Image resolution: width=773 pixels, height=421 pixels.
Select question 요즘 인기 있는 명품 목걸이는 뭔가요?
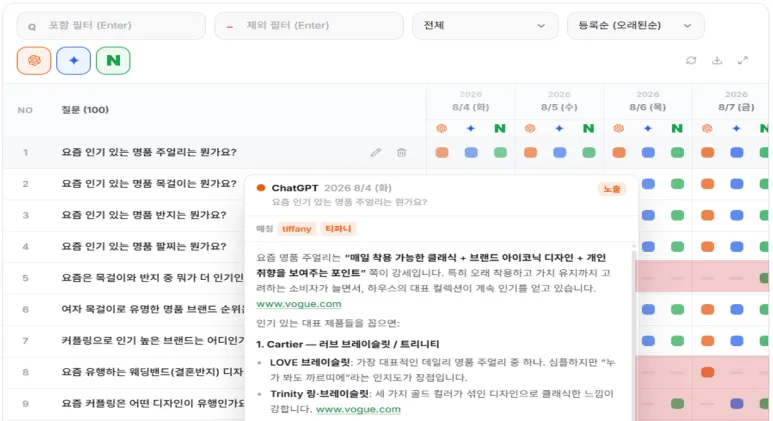(149, 184)
